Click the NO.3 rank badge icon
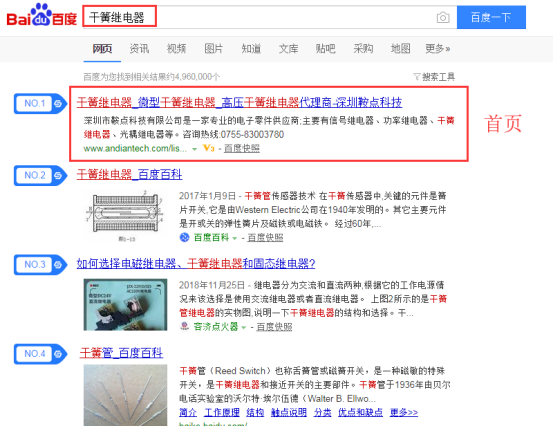This screenshot has height=427, width=554. [40, 265]
